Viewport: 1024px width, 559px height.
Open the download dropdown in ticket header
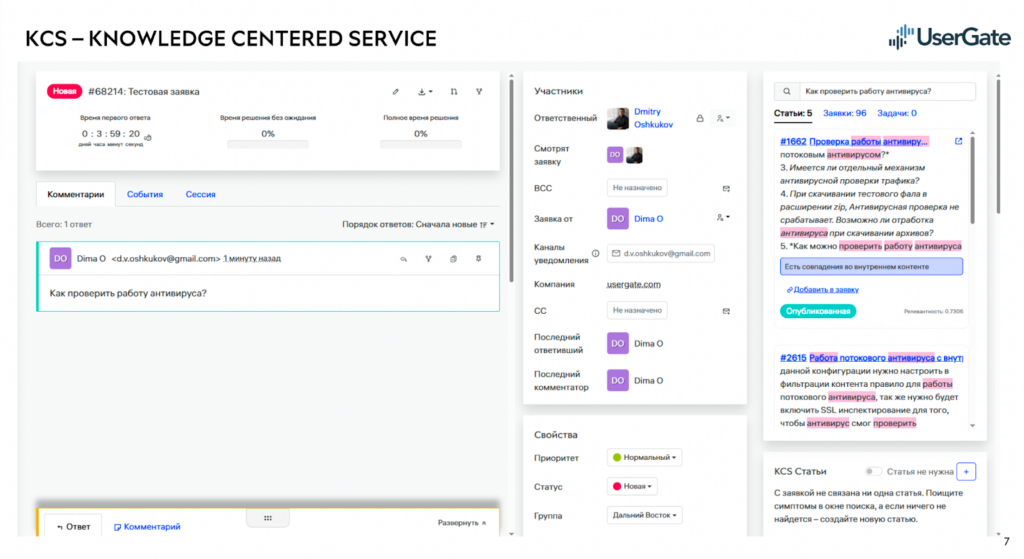tap(424, 91)
